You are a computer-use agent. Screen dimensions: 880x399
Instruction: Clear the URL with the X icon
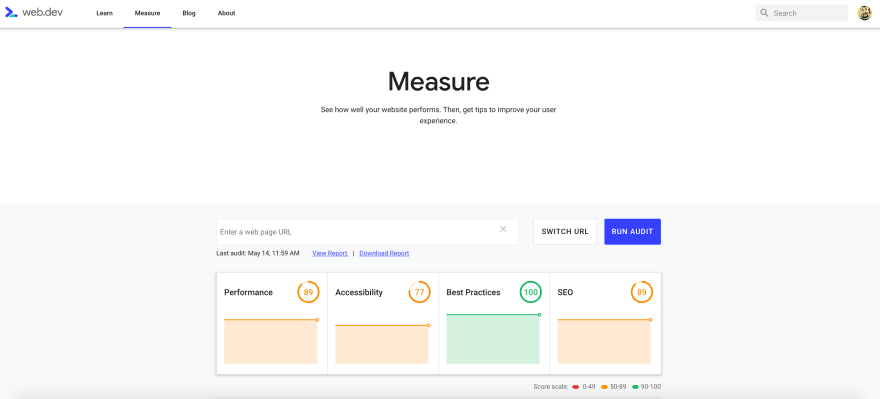pos(503,229)
